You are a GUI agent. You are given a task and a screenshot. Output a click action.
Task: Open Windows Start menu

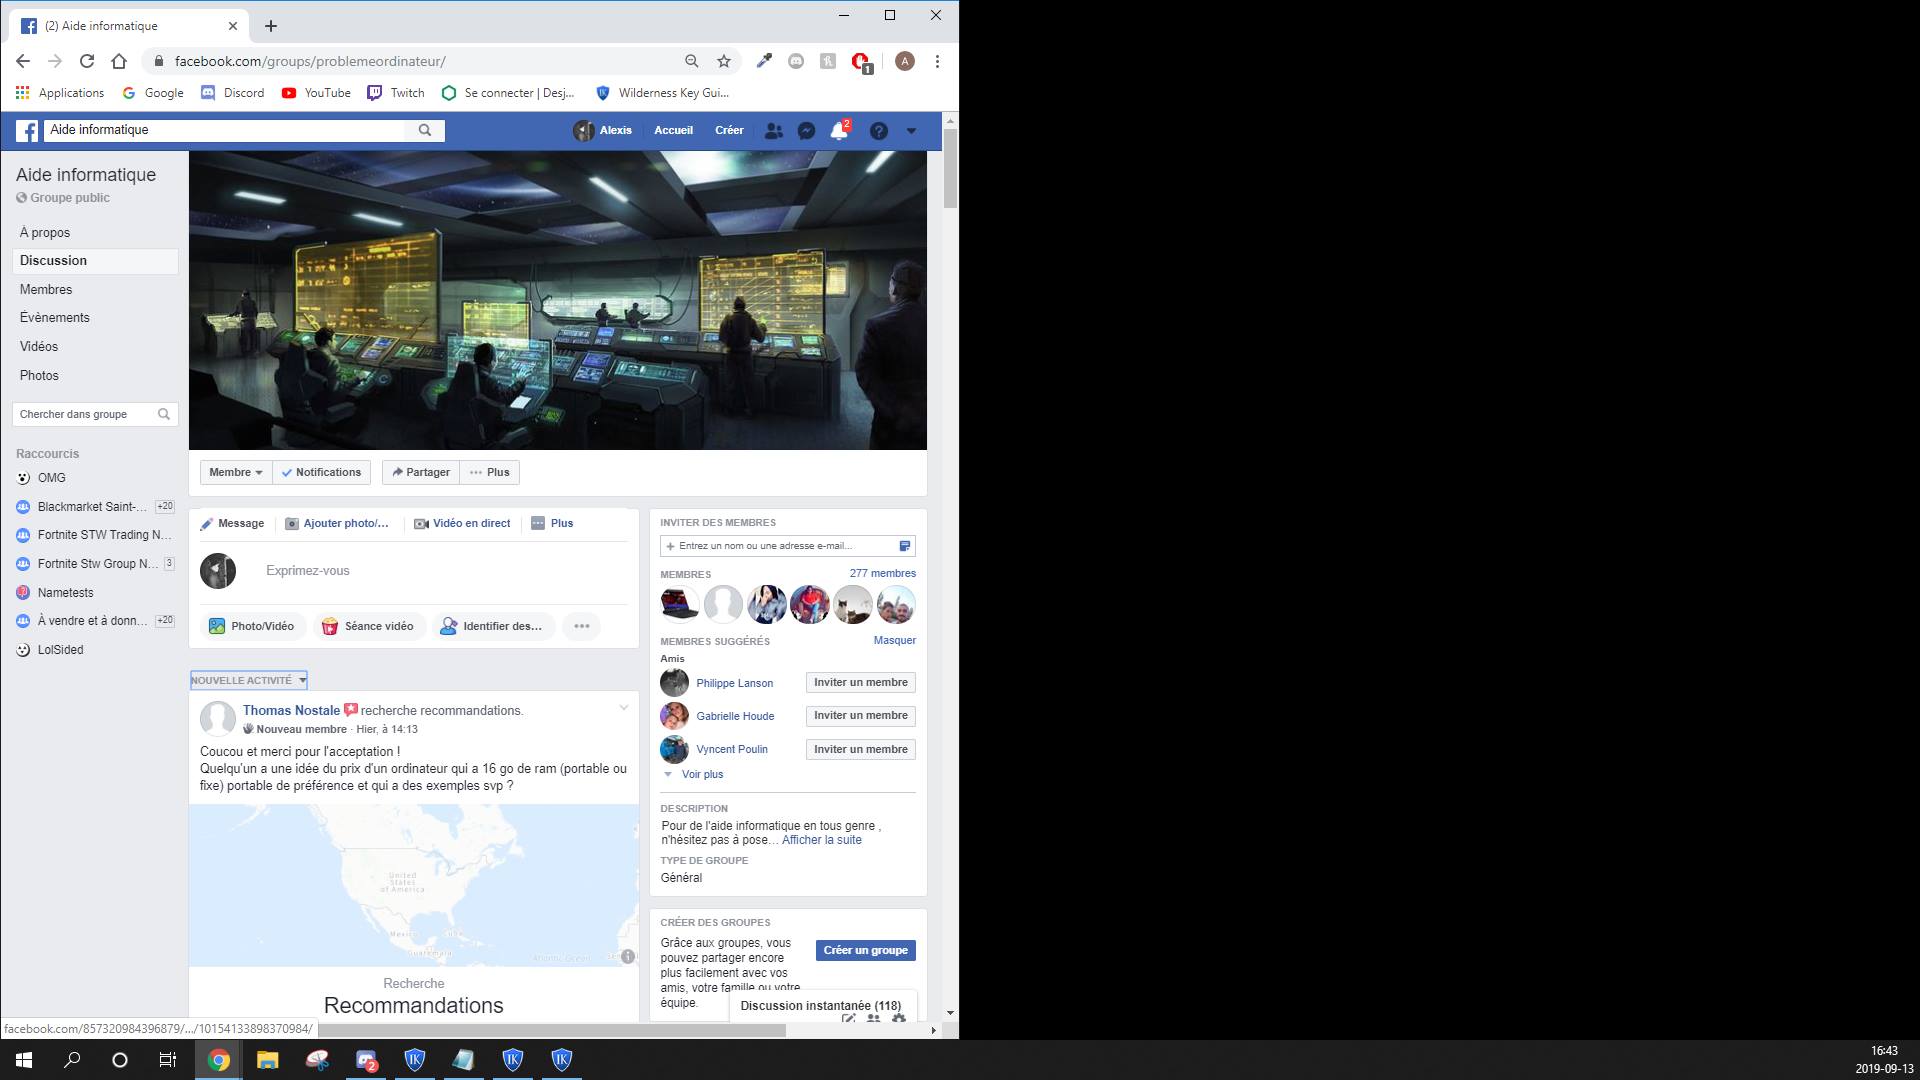pos(24,1060)
